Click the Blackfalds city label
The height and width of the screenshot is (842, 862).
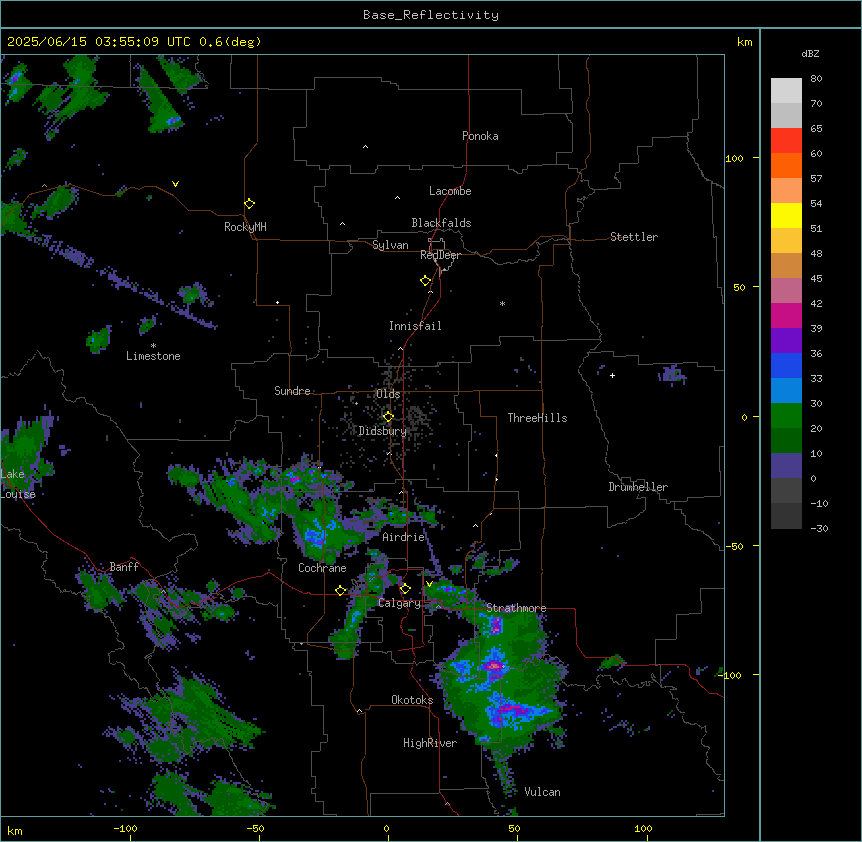click(x=441, y=223)
